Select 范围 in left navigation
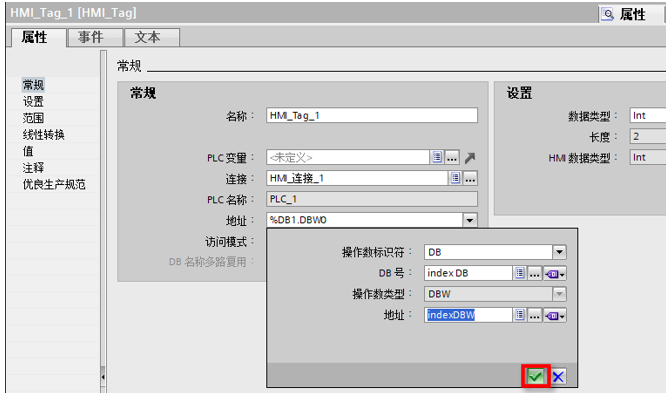The height and width of the screenshot is (393, 666). point(33,118)
